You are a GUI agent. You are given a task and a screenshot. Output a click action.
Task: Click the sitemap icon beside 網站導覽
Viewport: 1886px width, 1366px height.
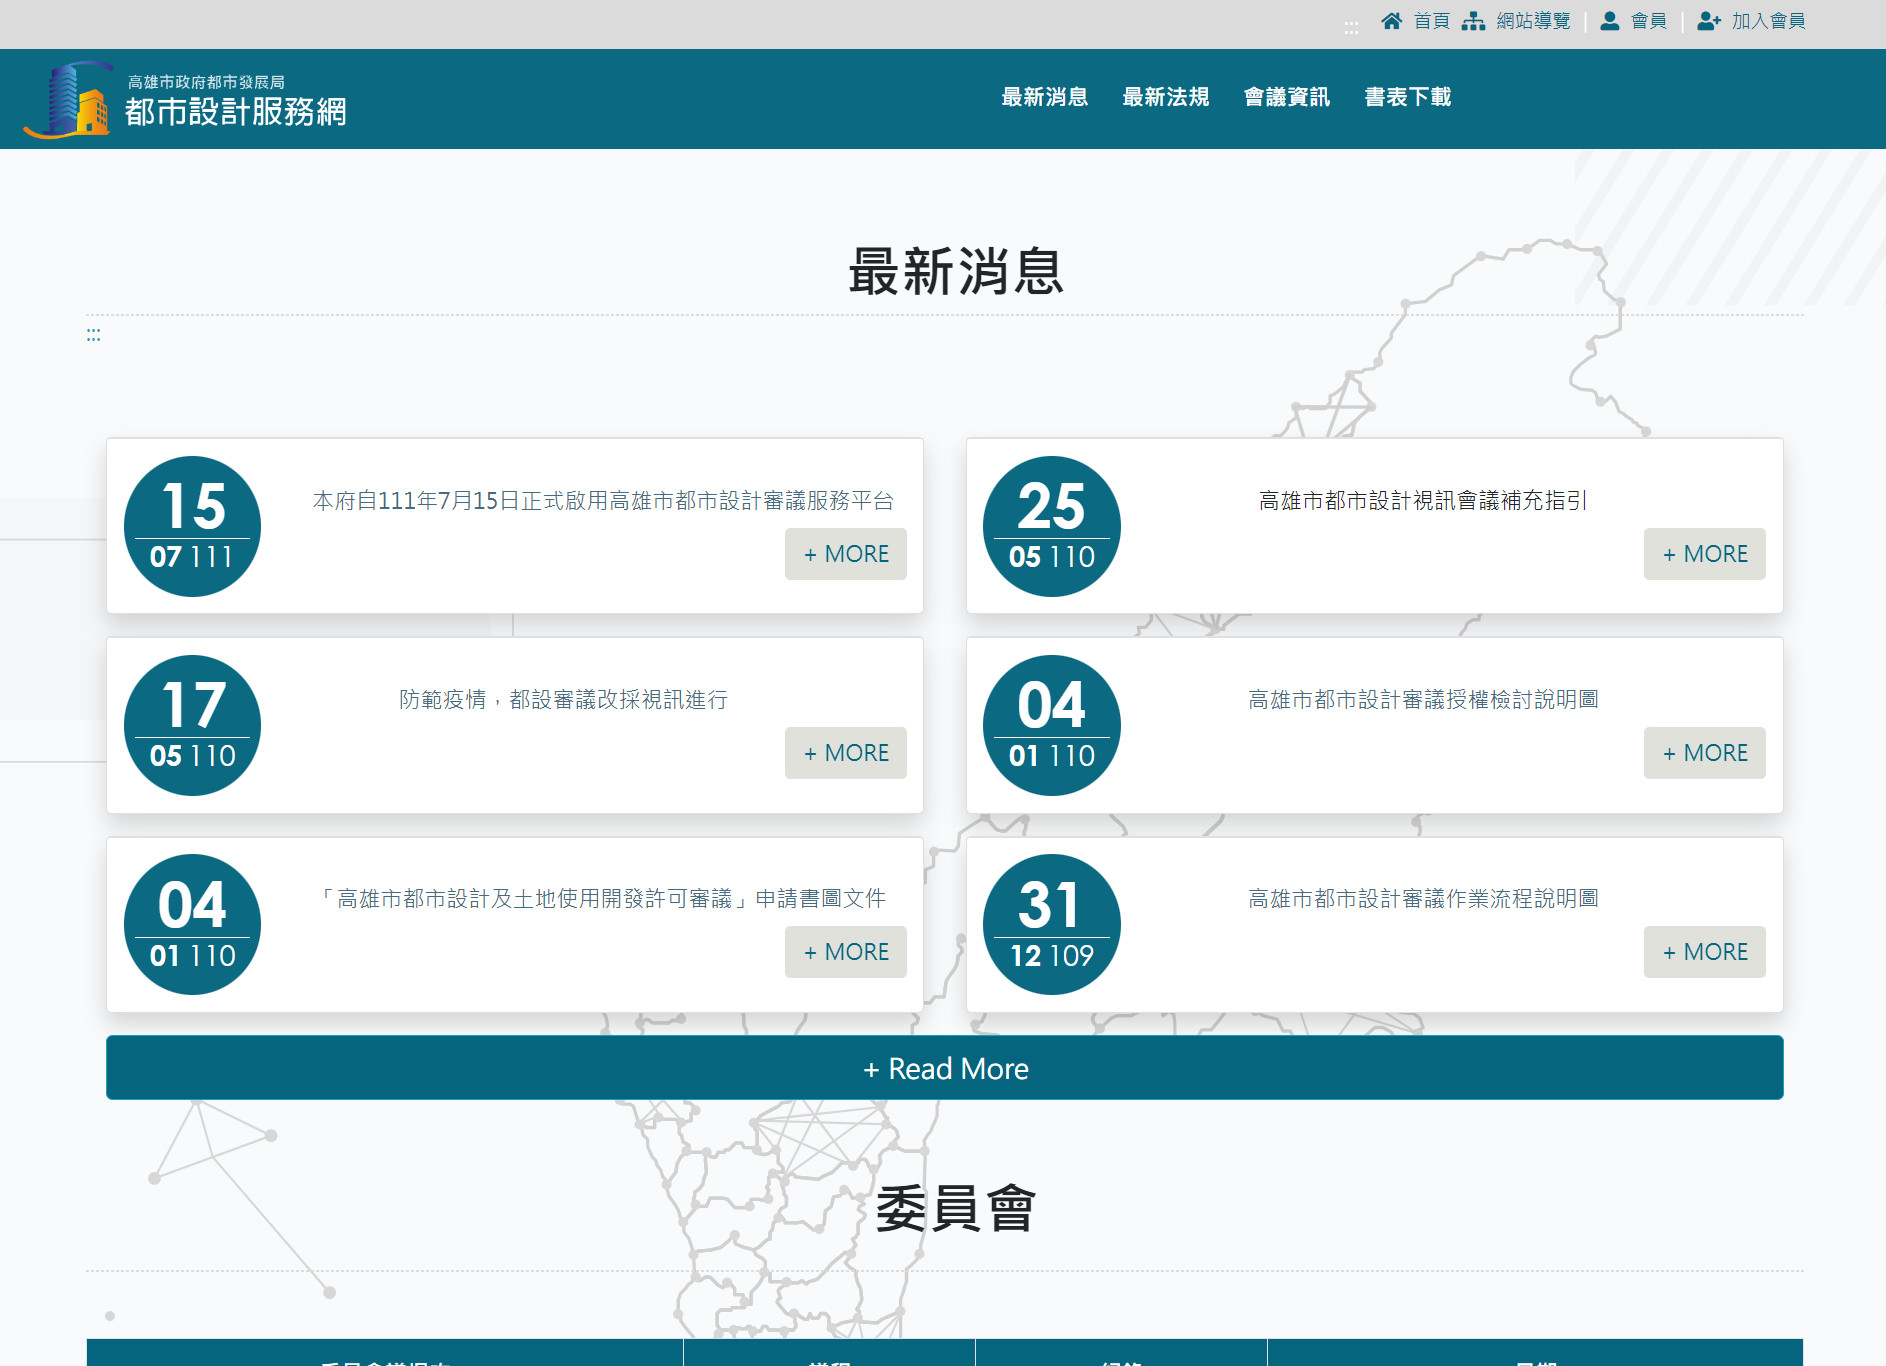[1473, 21]
